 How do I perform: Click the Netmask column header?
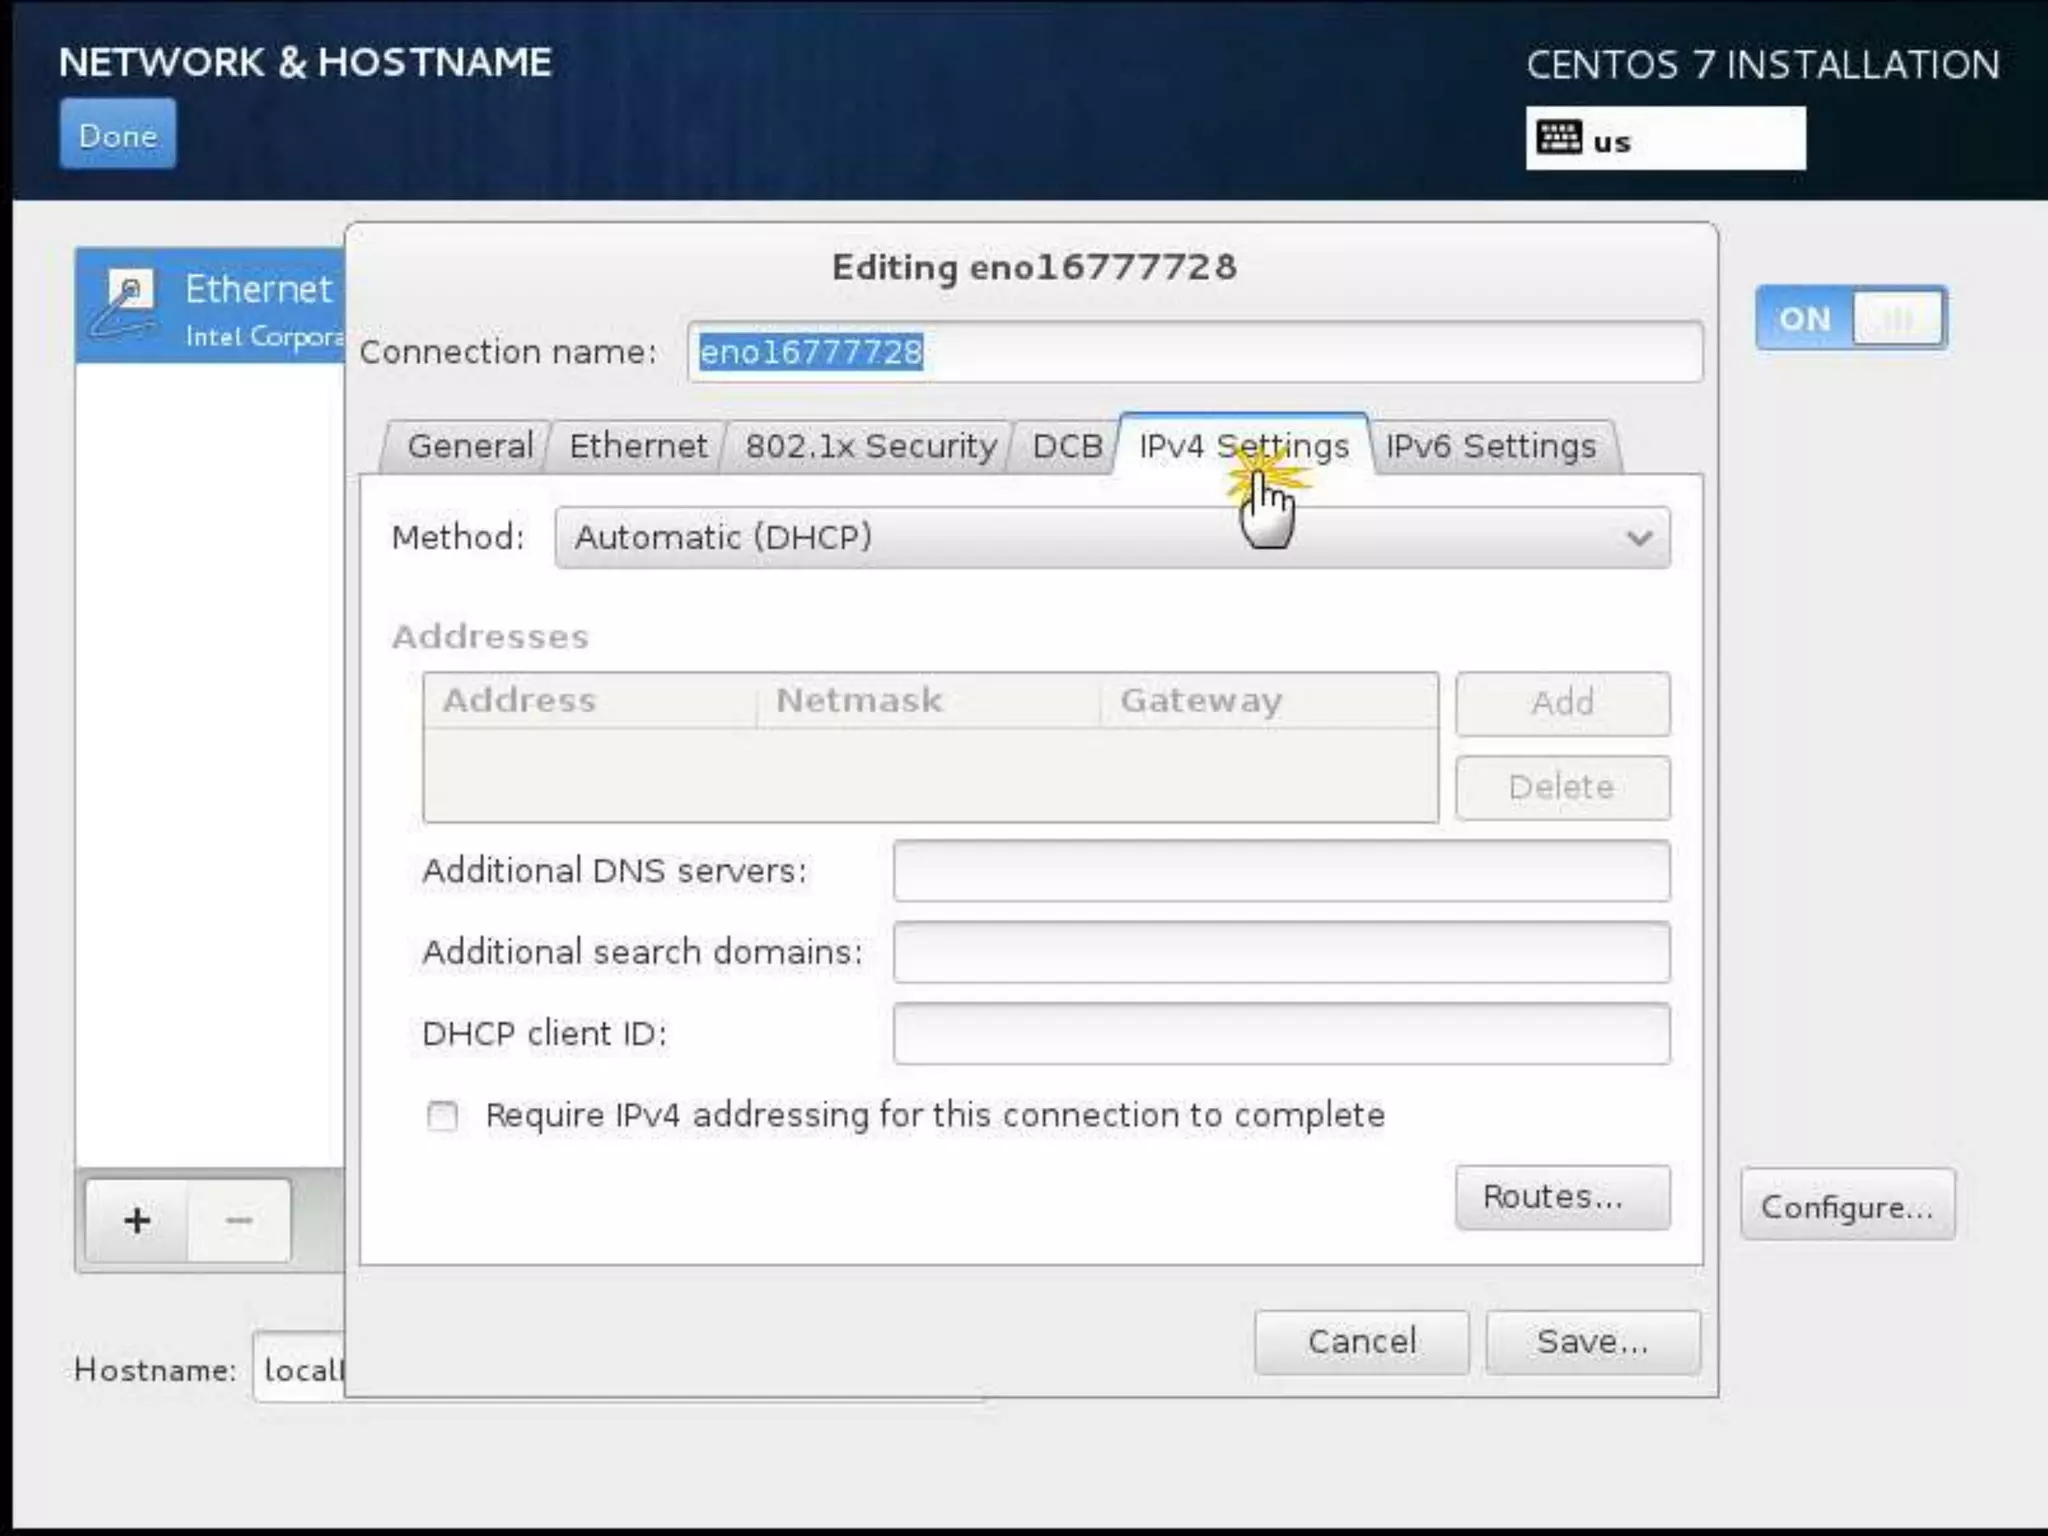tap(928, 700)
